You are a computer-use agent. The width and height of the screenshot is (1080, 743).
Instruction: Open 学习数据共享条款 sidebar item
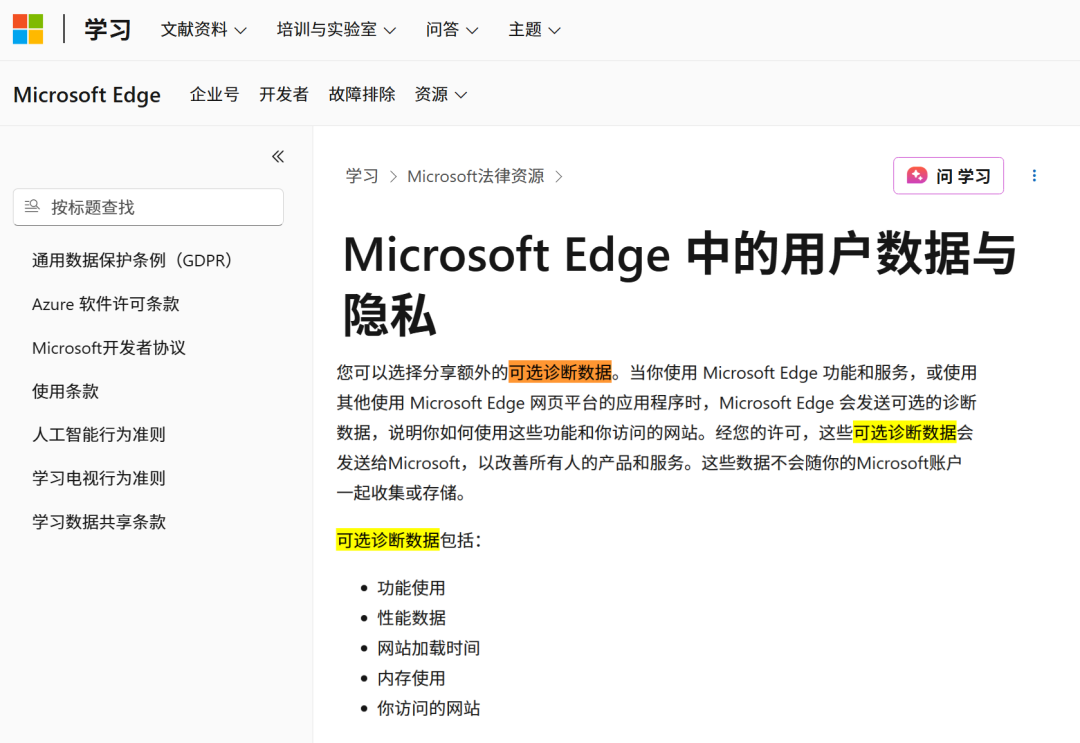point(98,521)
